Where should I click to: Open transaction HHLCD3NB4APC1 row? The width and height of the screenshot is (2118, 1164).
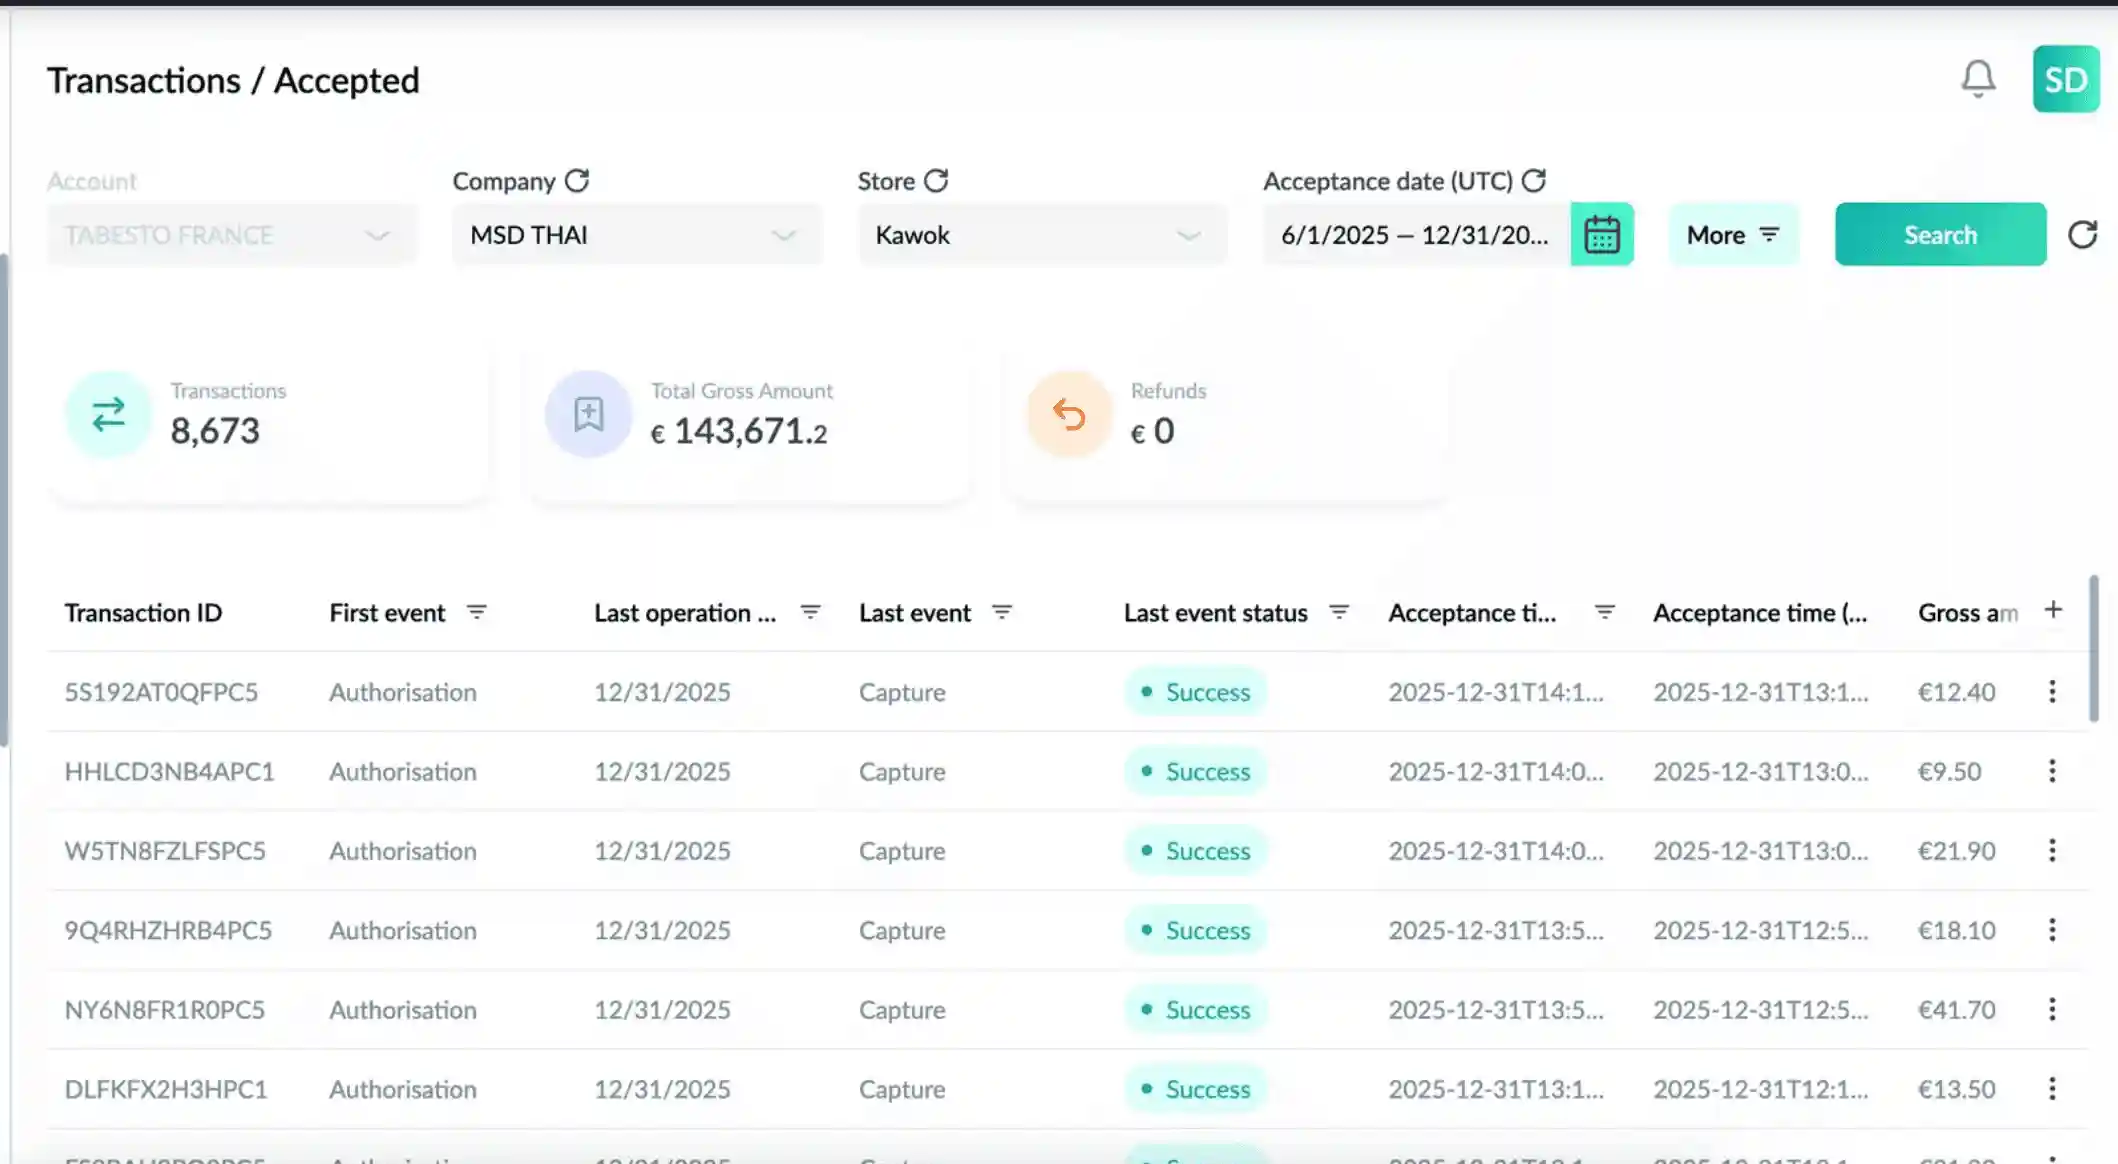[x=169, y=771]
